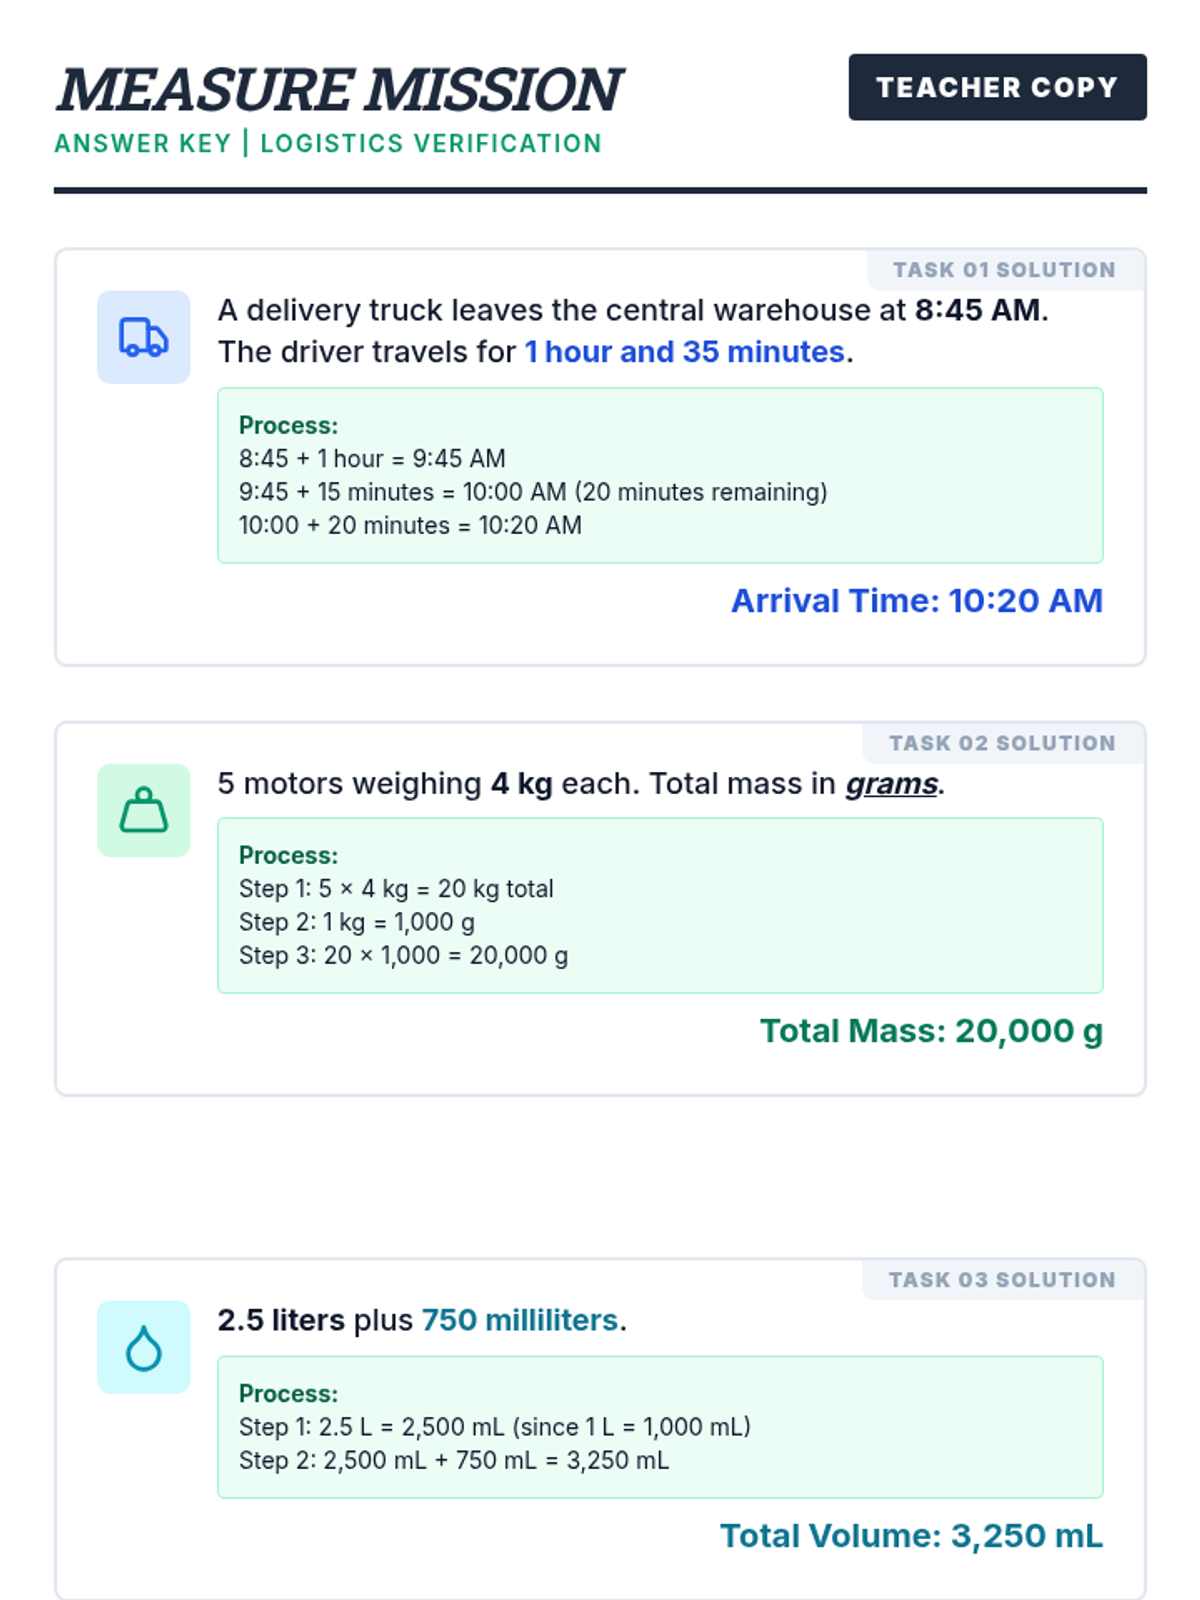Click the '750 milliliters' highlighted text
This screenshot has width=1200, height=1600.
(520, 1320)
